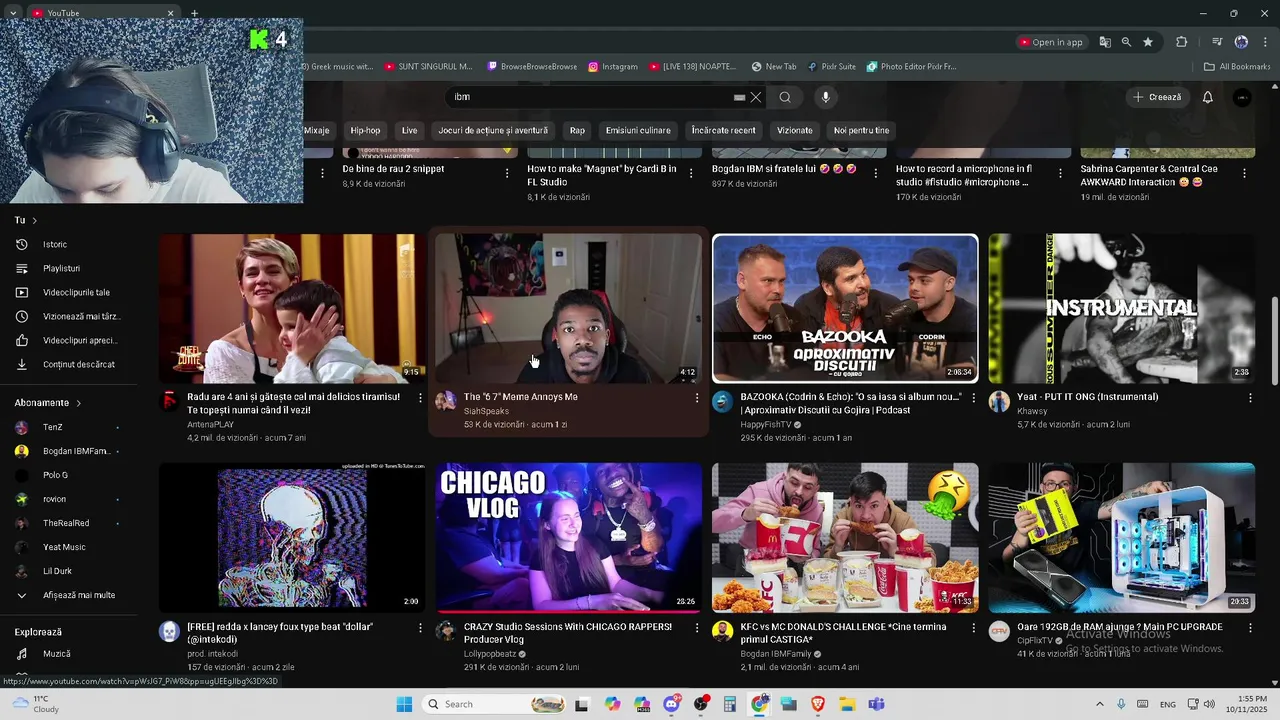The image size is (1280, 720).
Task: Select the Vizionate filter chip
Action: (795, 130)
